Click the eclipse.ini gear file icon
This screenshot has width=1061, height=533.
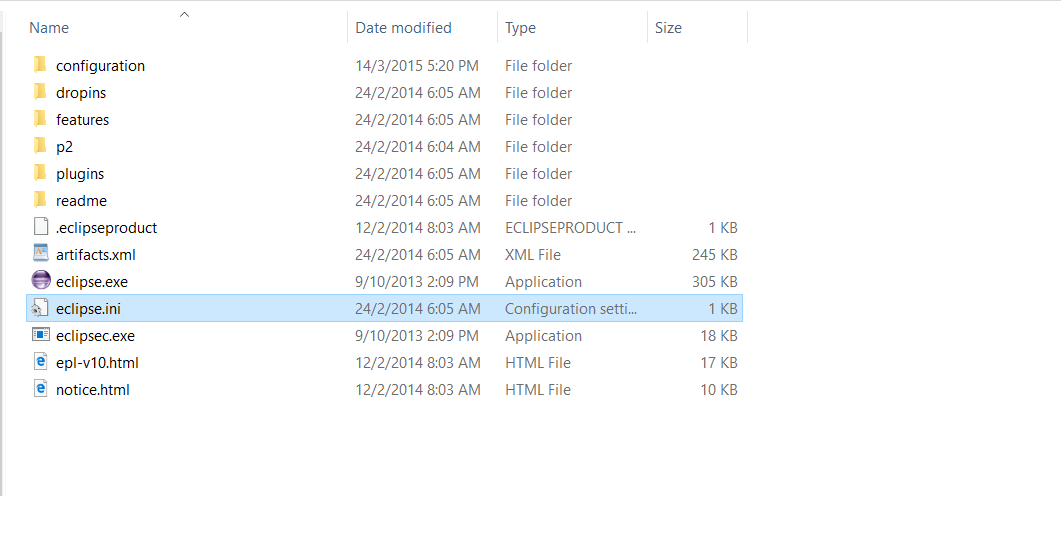(40, 308)
